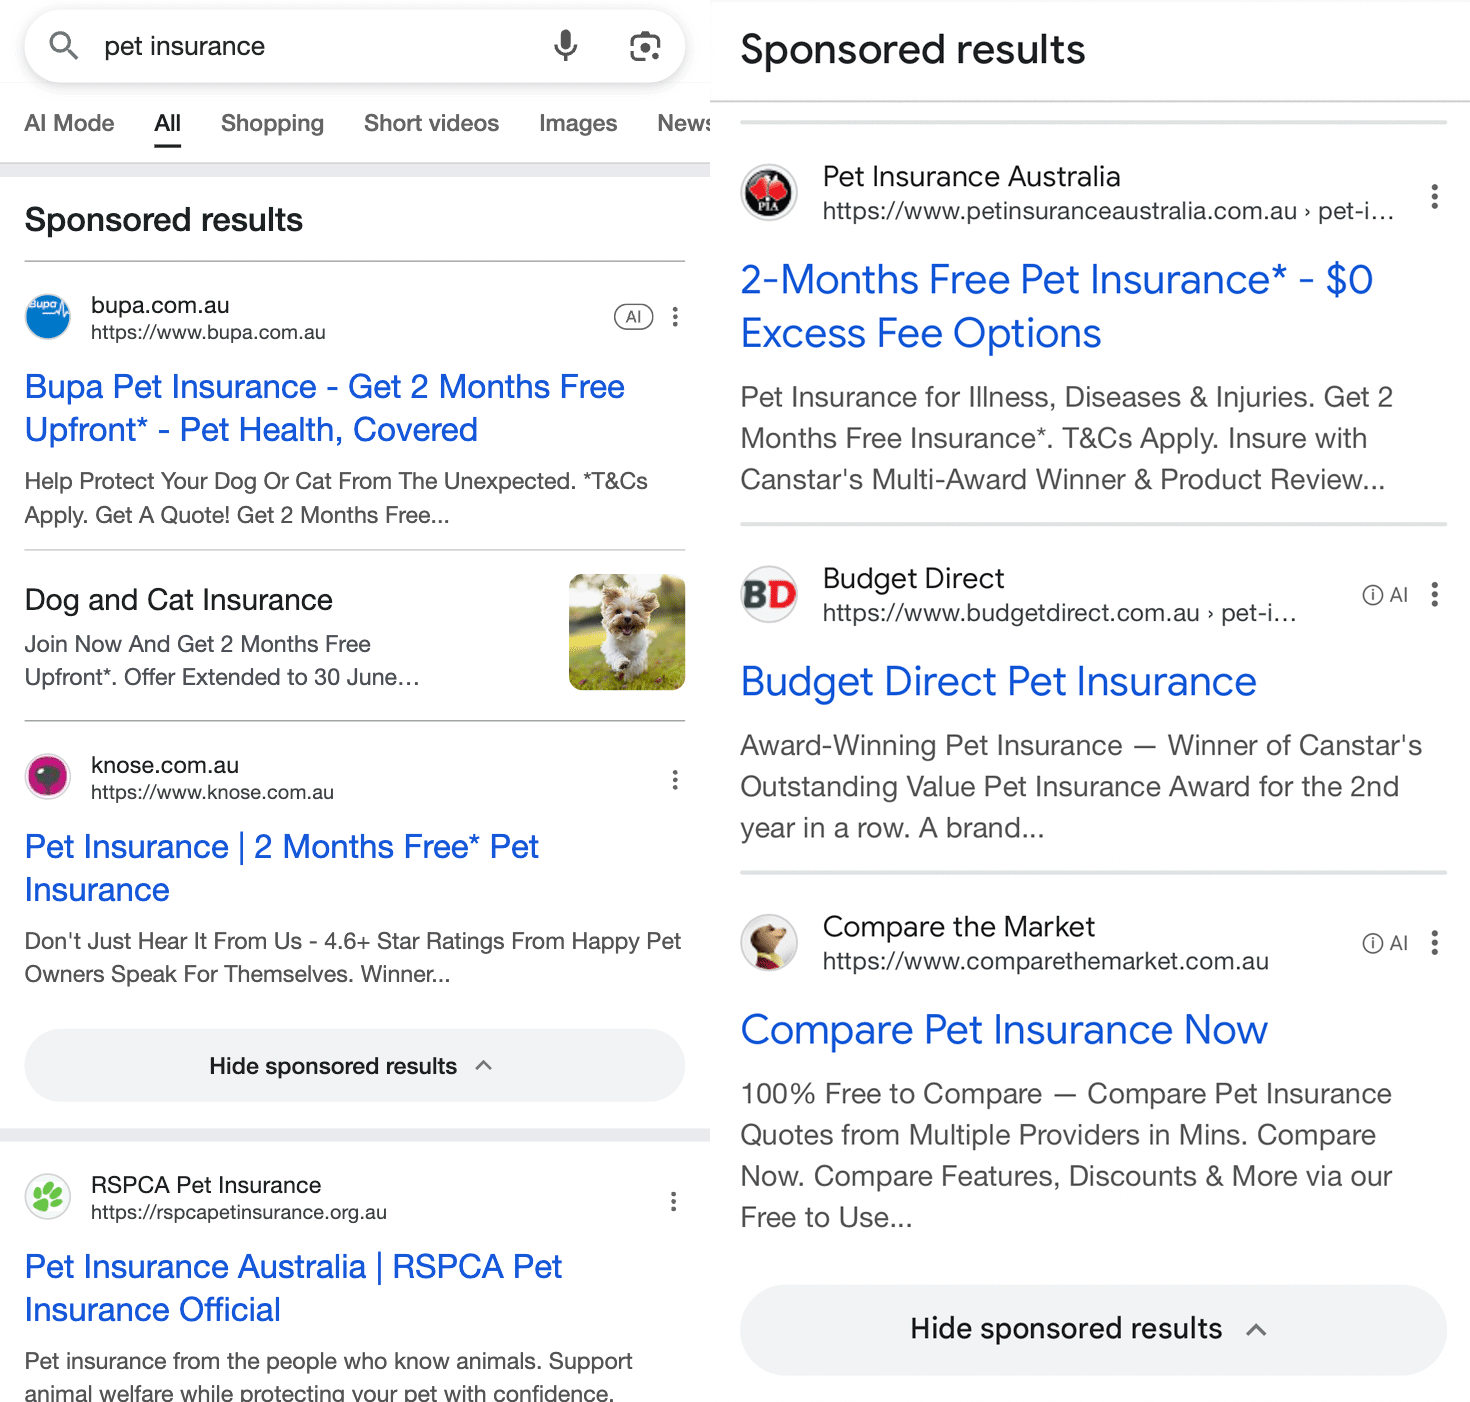Screen dimensions: 1470x1402
Task: Click the Budget Direct BD logo
Action: click(x=768, y=594)
